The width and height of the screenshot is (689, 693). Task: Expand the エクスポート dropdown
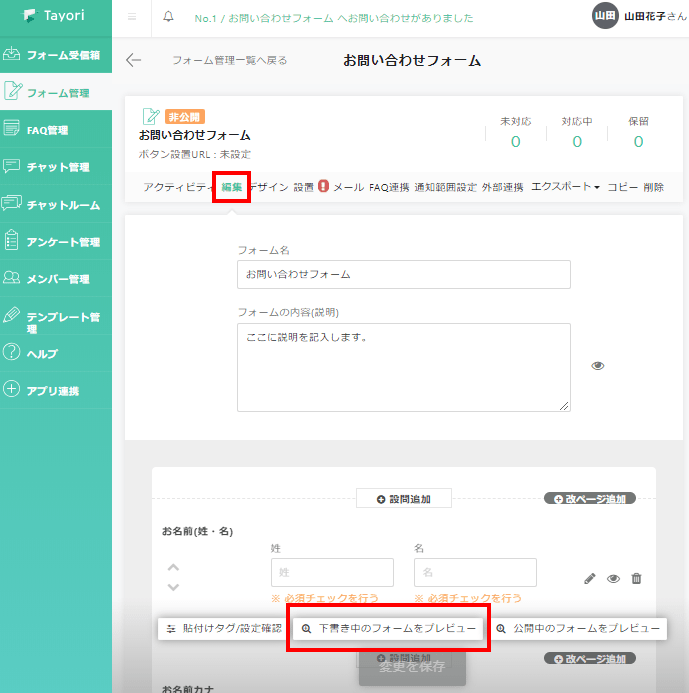(x=565, y=187)
